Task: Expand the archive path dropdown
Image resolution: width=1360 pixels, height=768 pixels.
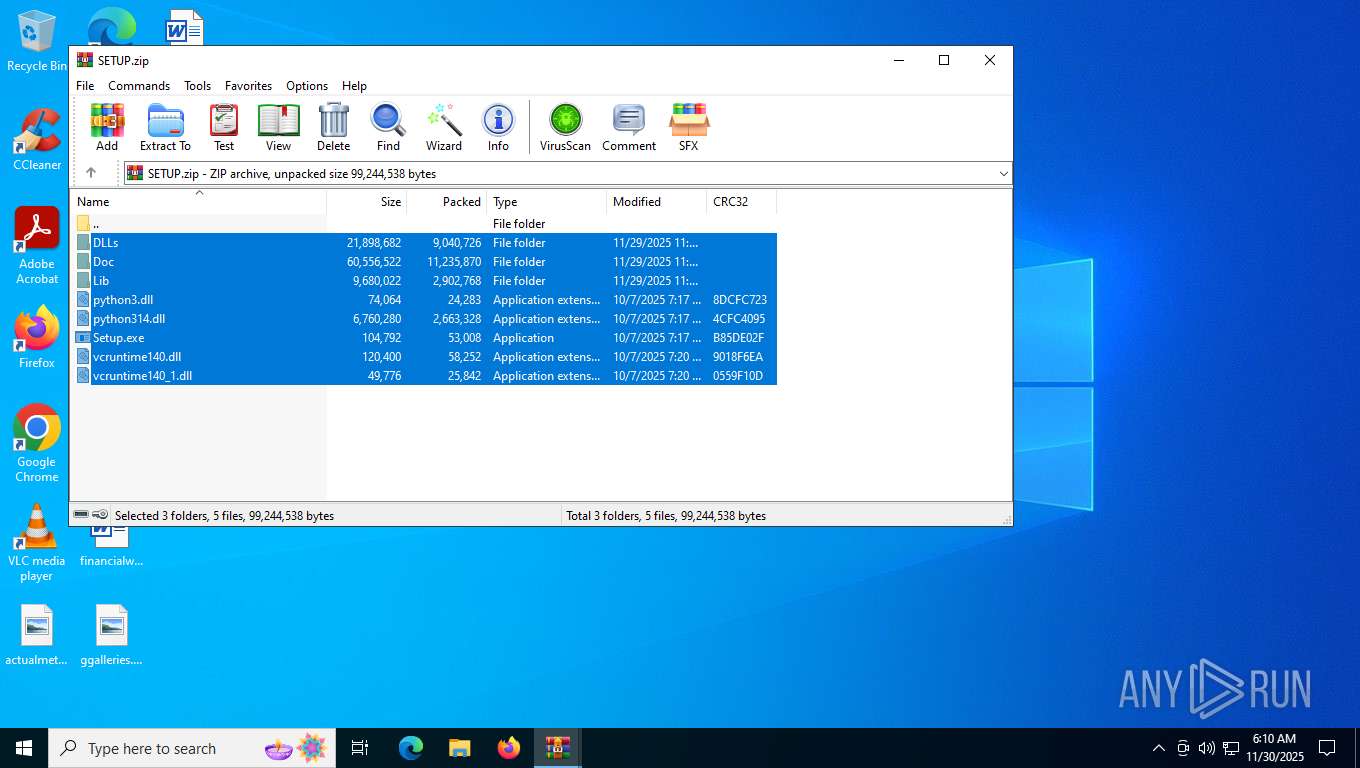Action: pos(1003,174)
